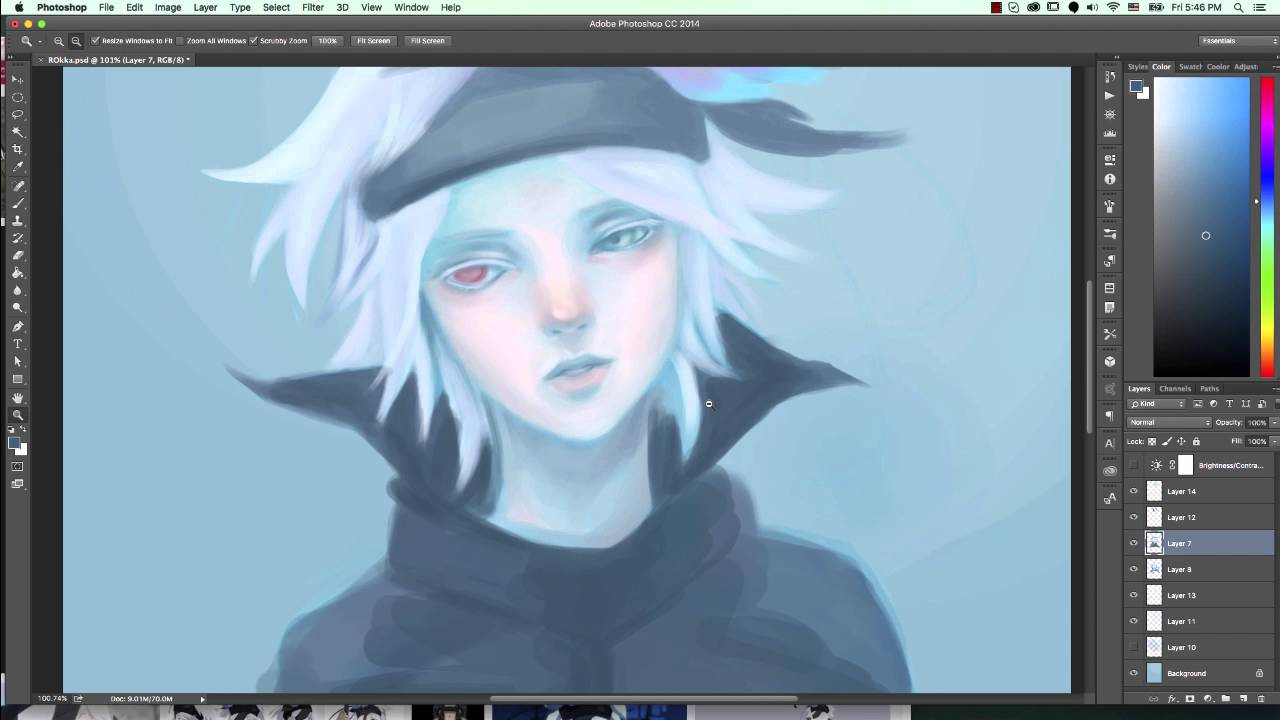Uncheck Resize Windows to Fit
The image size is (1280, 720).
point(96,41)
